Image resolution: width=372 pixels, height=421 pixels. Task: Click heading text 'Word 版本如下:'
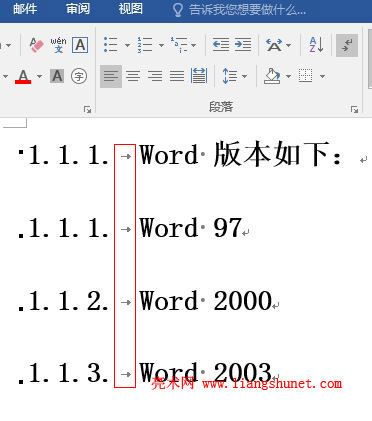(241, 154)
